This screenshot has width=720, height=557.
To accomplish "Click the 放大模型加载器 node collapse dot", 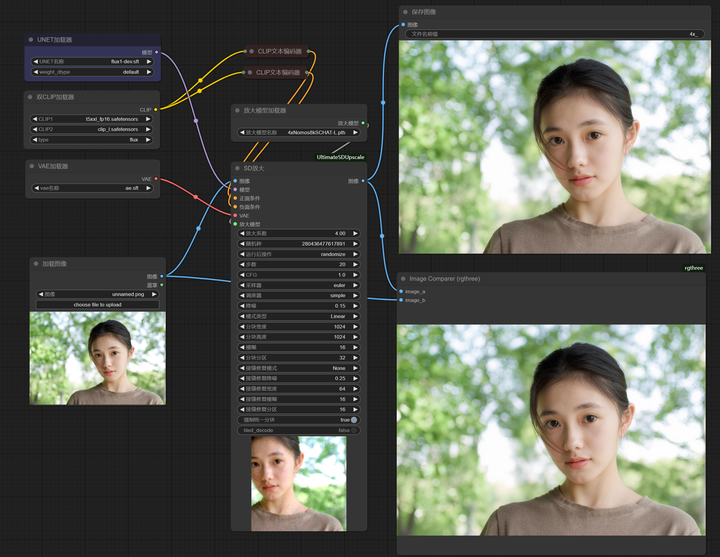I will pyautogui.click(x=237, y=110).
